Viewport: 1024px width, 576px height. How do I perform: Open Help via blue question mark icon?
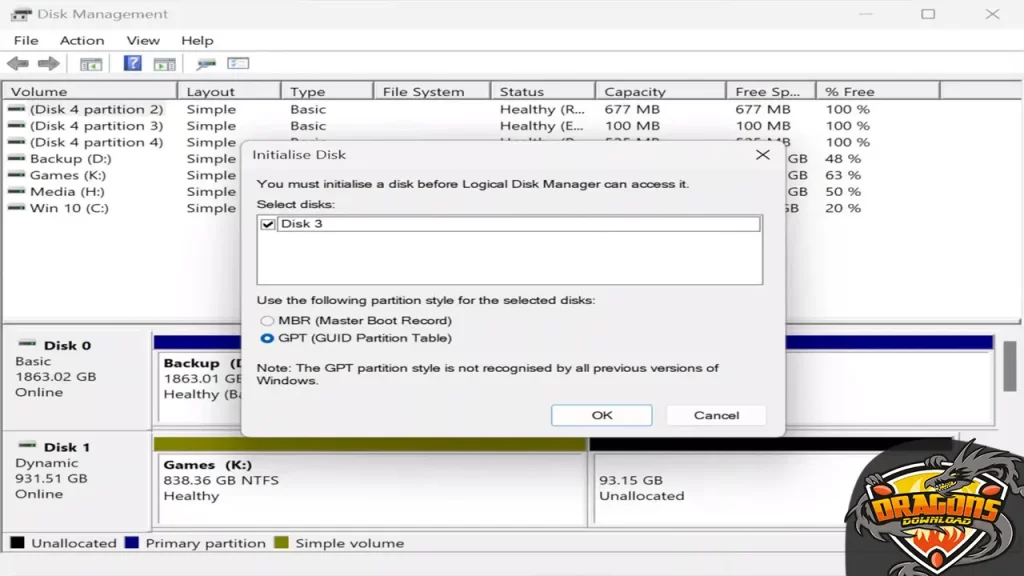pyautogui.click(x=132, y=64)
